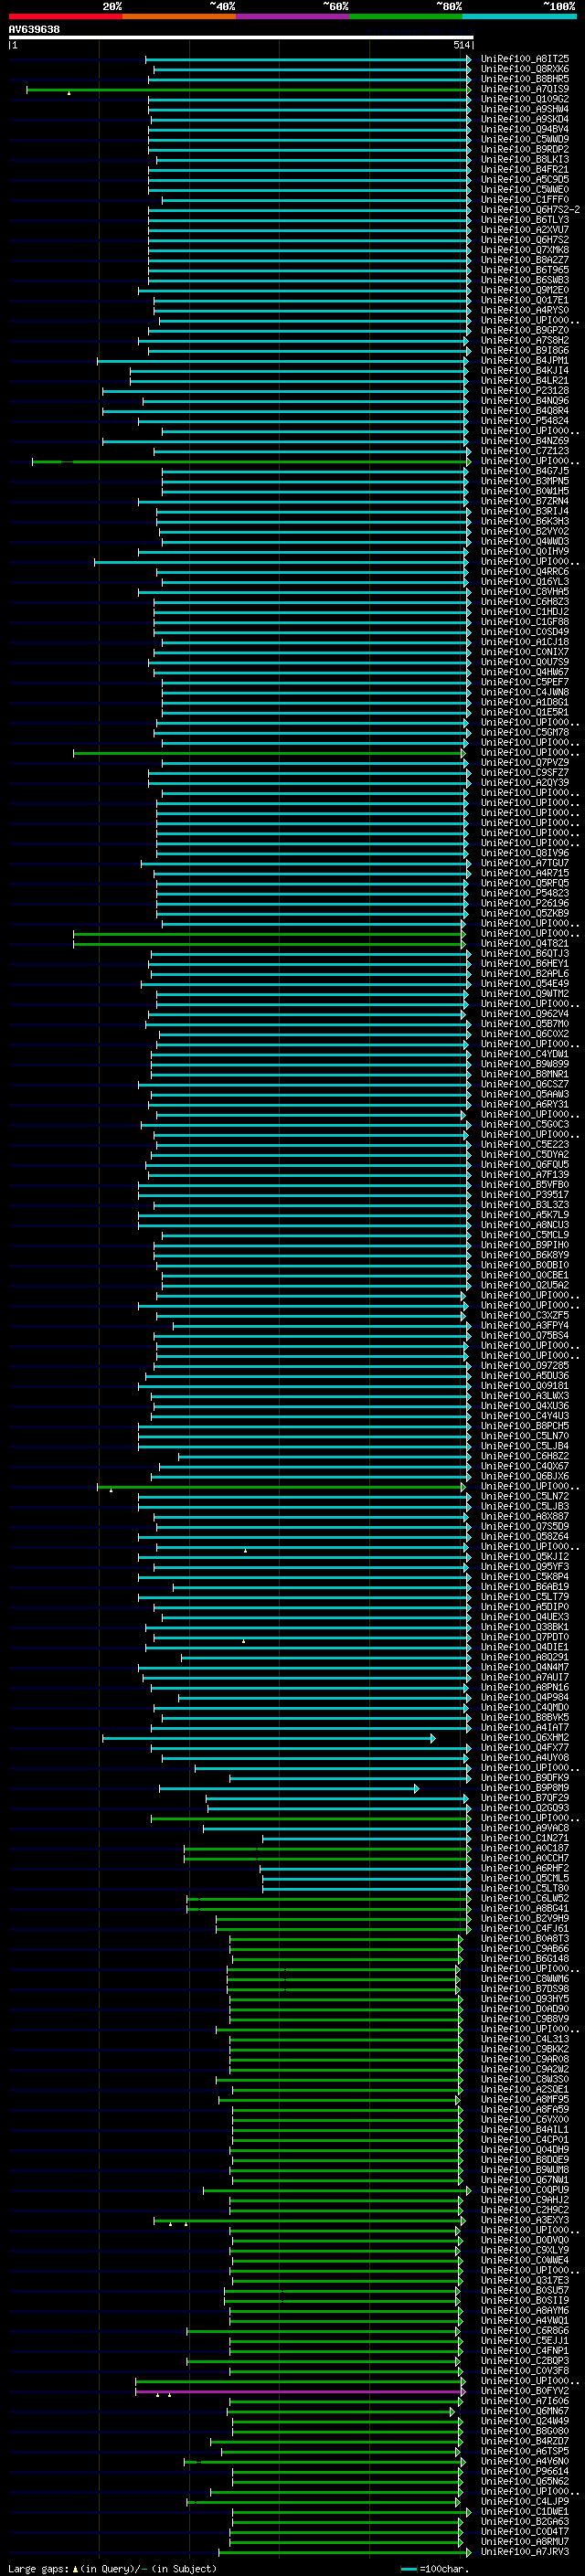Select hit label UniRef100_A9SHW4
Viewport: 585px width, 2576px height.
click(x=524, y=109)
